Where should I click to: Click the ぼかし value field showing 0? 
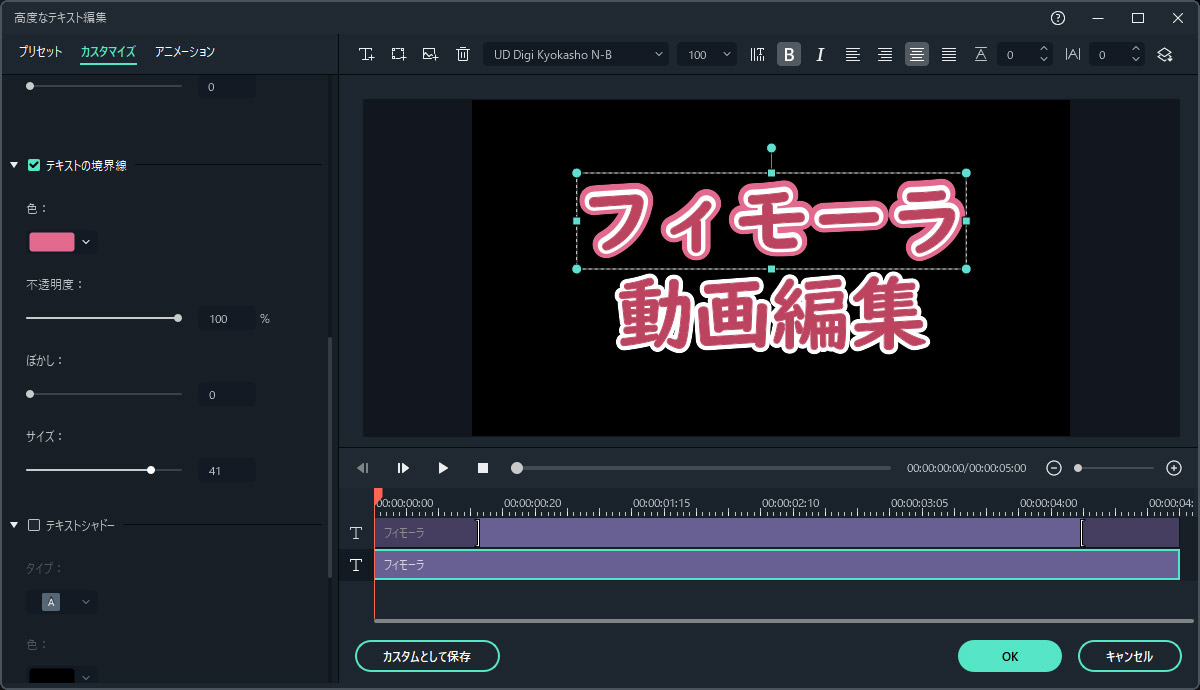226,395
